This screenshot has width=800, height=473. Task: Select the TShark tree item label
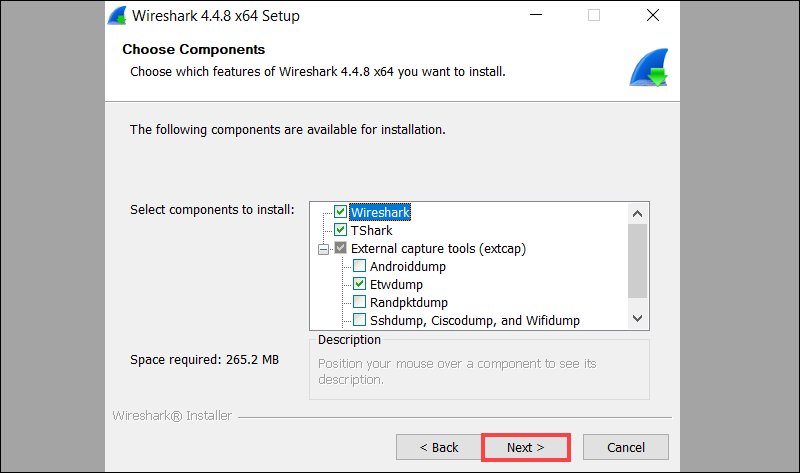371,231
